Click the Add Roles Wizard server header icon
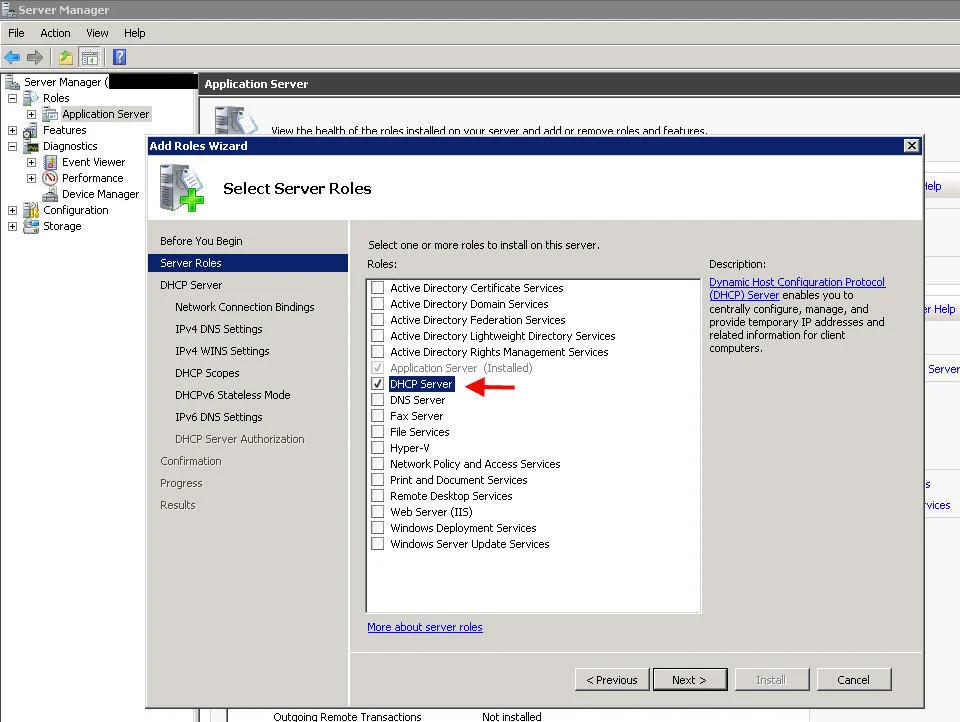 click(182, 187)
